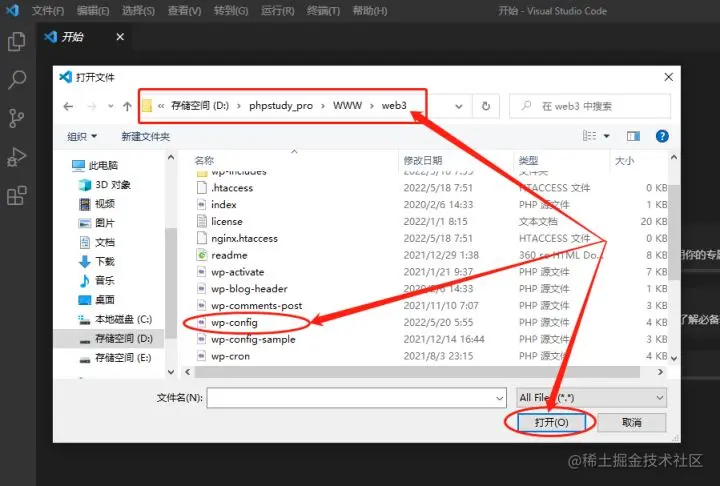This screenshot has width=720, height=486.
Task: Open the 查看(V) menu
Action: (184, 11)
